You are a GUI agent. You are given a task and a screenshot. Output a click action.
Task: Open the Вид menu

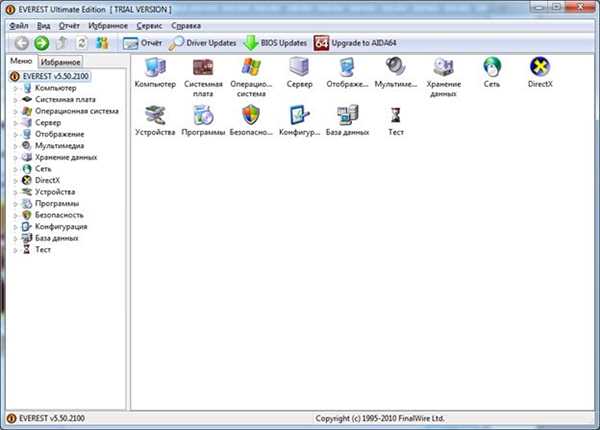pyautogui.click(x=44, y=26)
